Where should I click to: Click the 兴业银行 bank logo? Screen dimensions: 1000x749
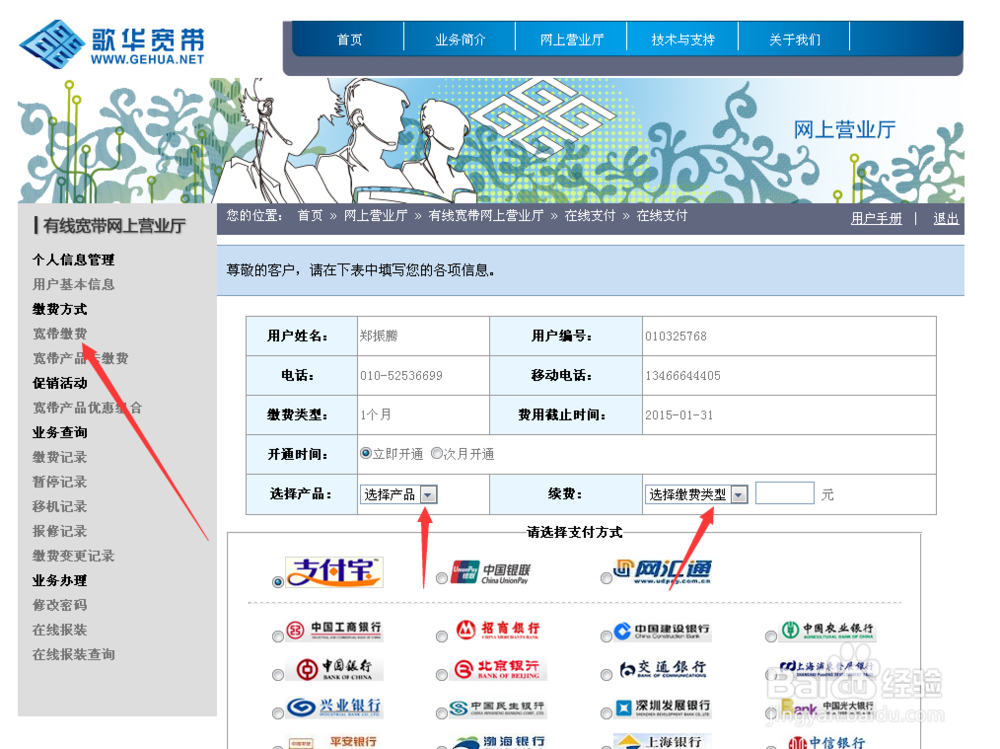click(x=334, y=707)
